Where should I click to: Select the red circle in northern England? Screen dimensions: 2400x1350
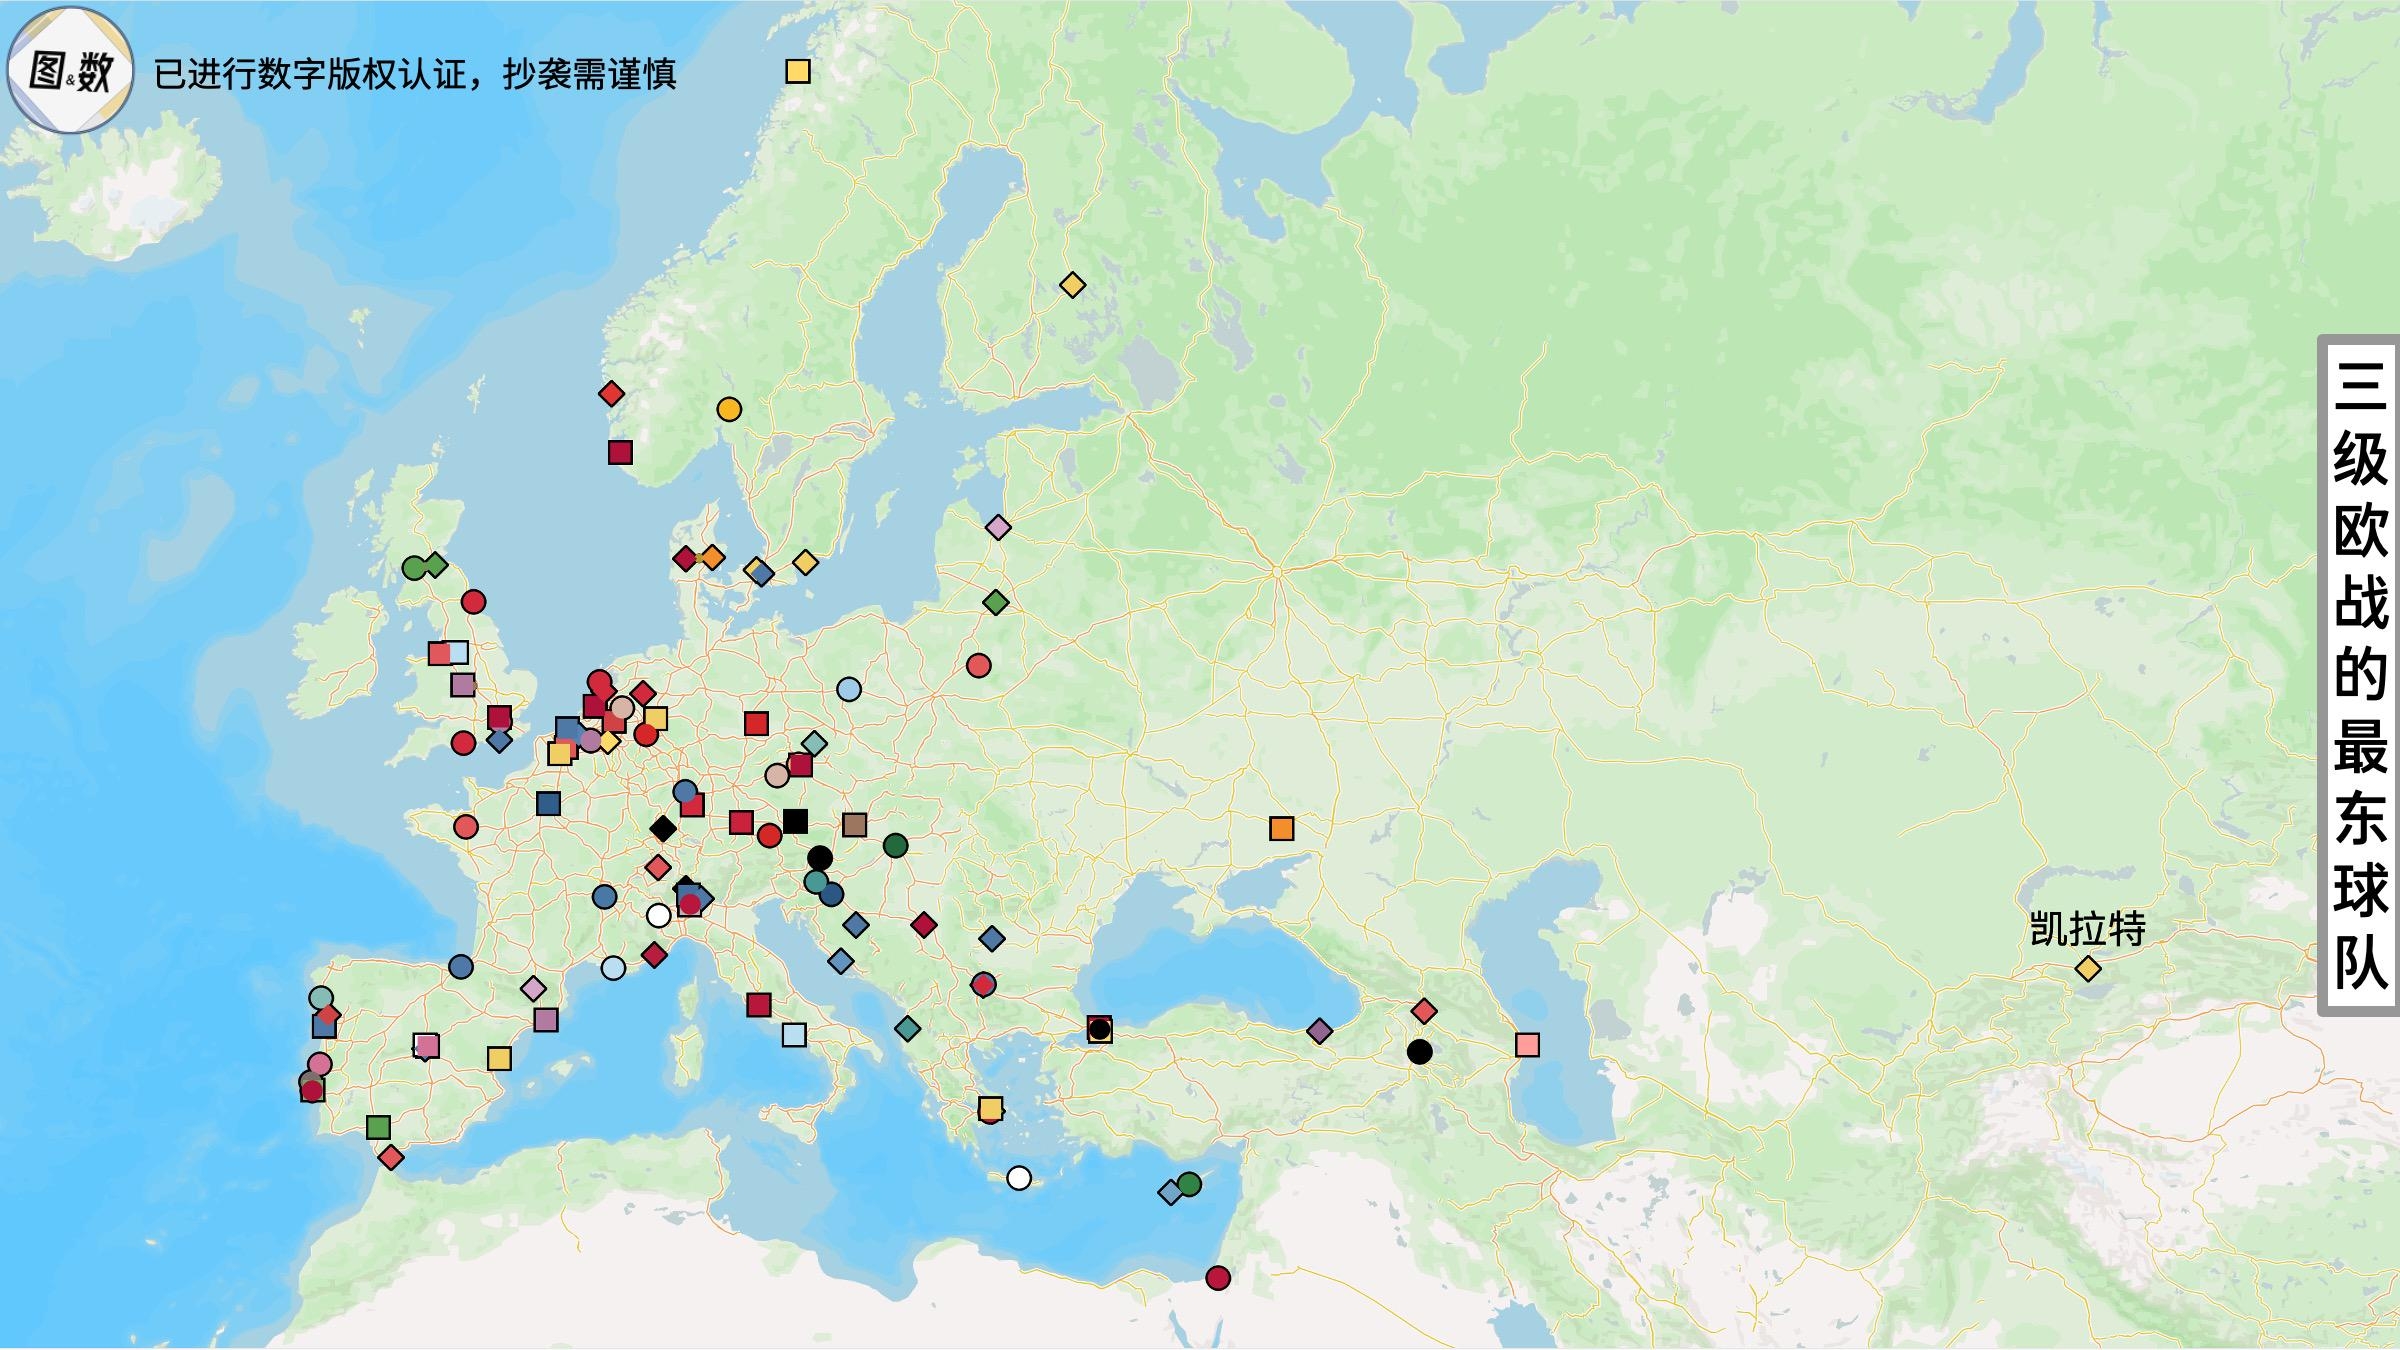click(473, 601)
